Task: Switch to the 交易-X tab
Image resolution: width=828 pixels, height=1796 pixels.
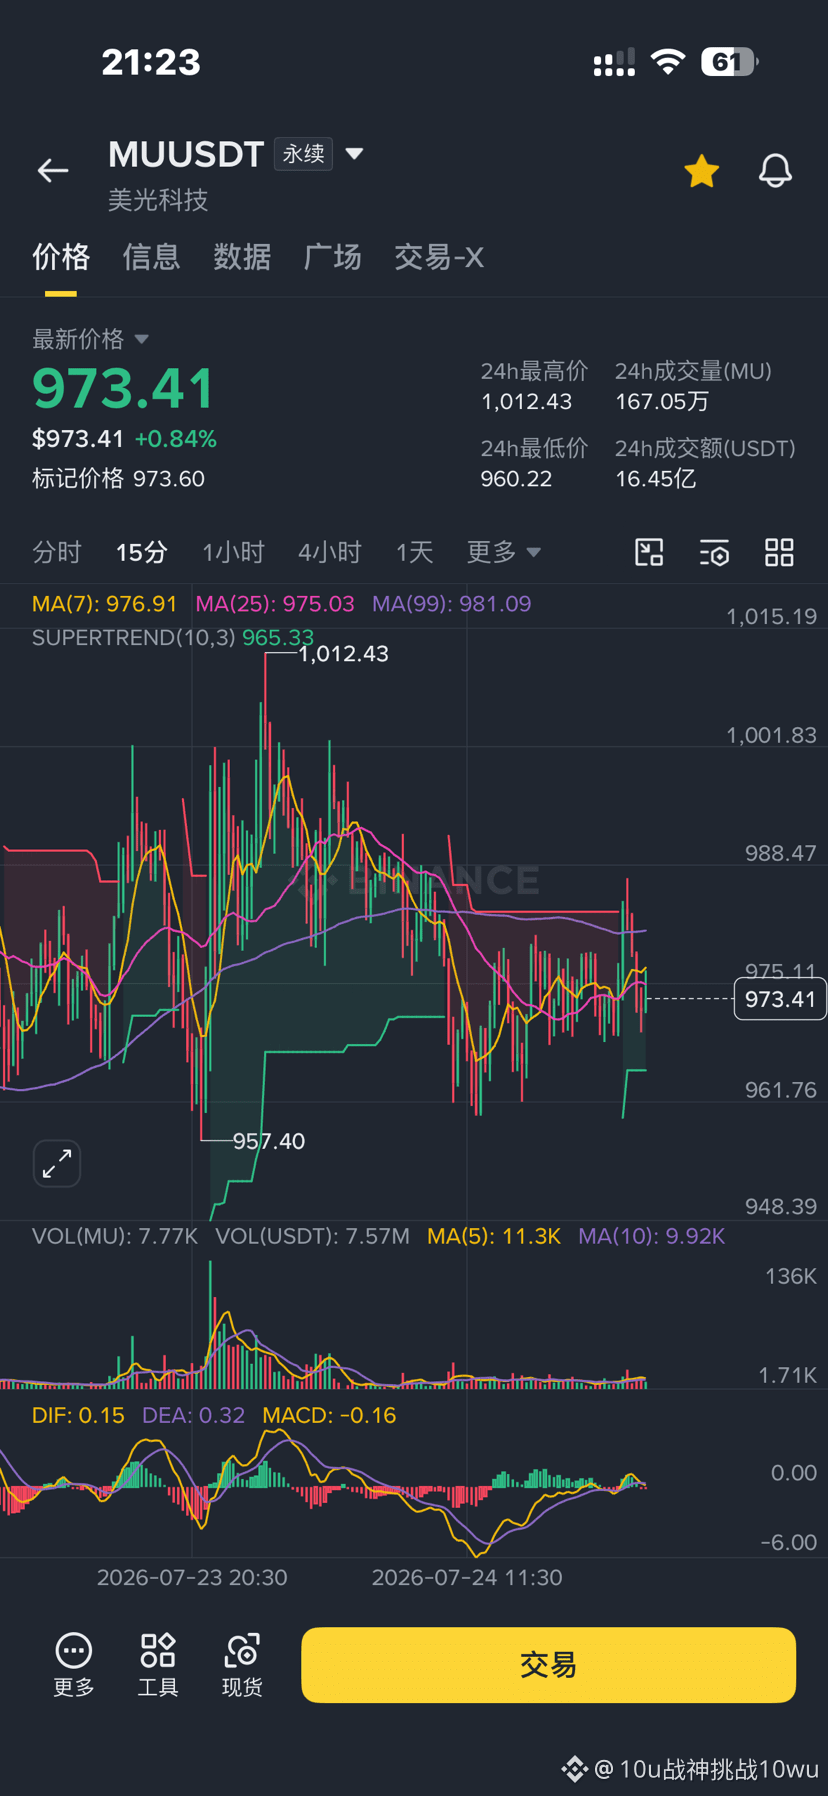Action: [439, 257]
